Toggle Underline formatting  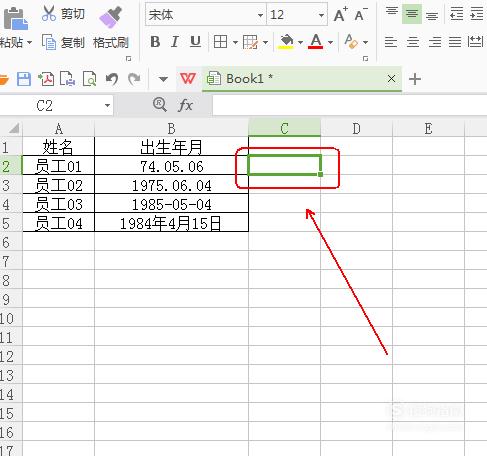coord(195,42)
